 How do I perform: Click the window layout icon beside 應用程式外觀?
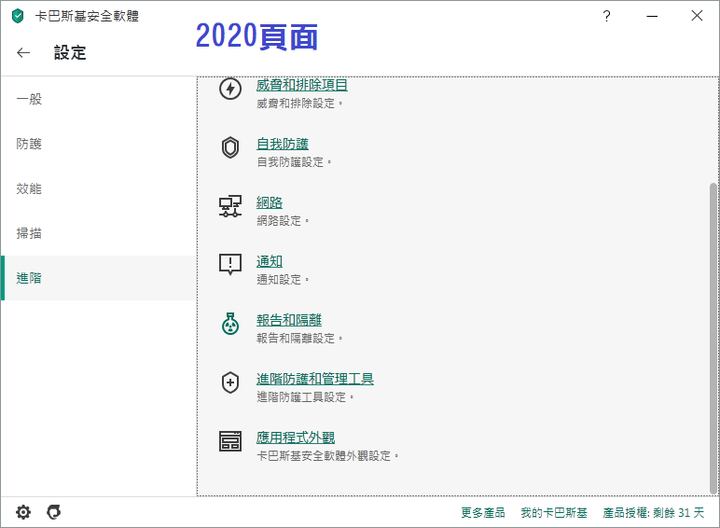tap(230, 441)
